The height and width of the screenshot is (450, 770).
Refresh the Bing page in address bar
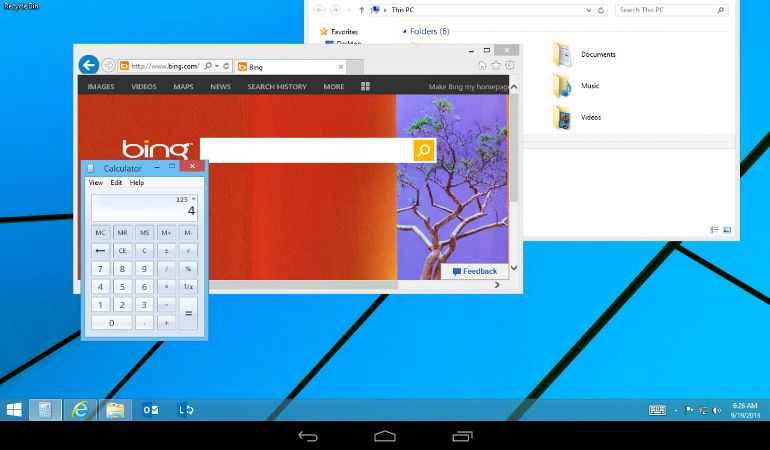pos(226,66)
